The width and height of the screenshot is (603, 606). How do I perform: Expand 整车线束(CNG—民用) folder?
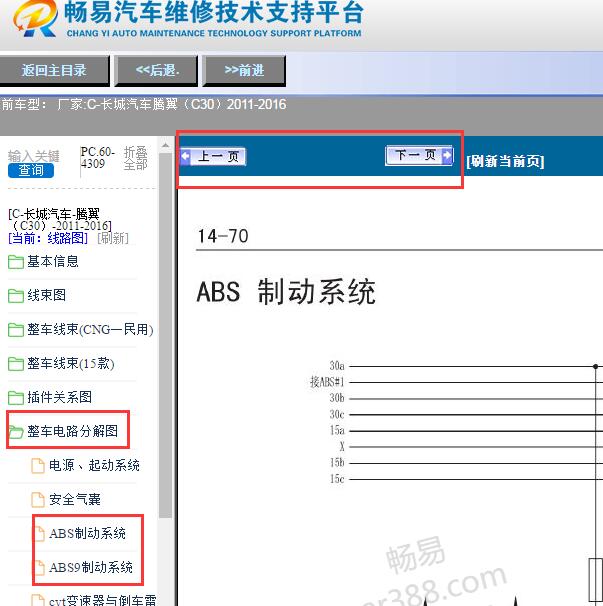[90, 329]
